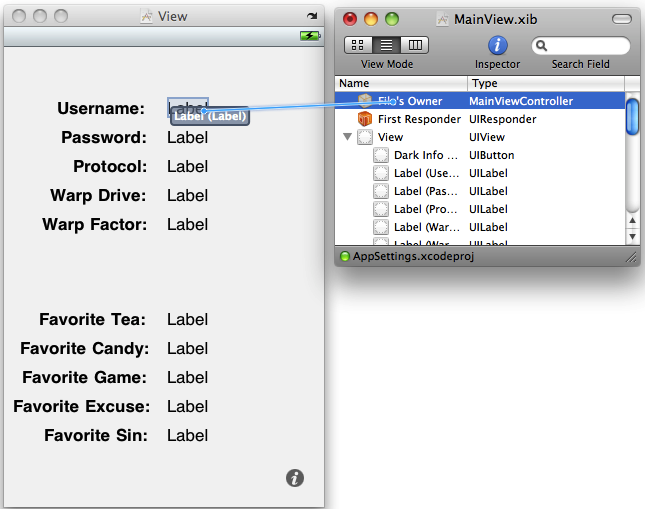Viewport: 645px width, 509px height.
Task: Switch to icon view mode
Action: pos(358,45)
